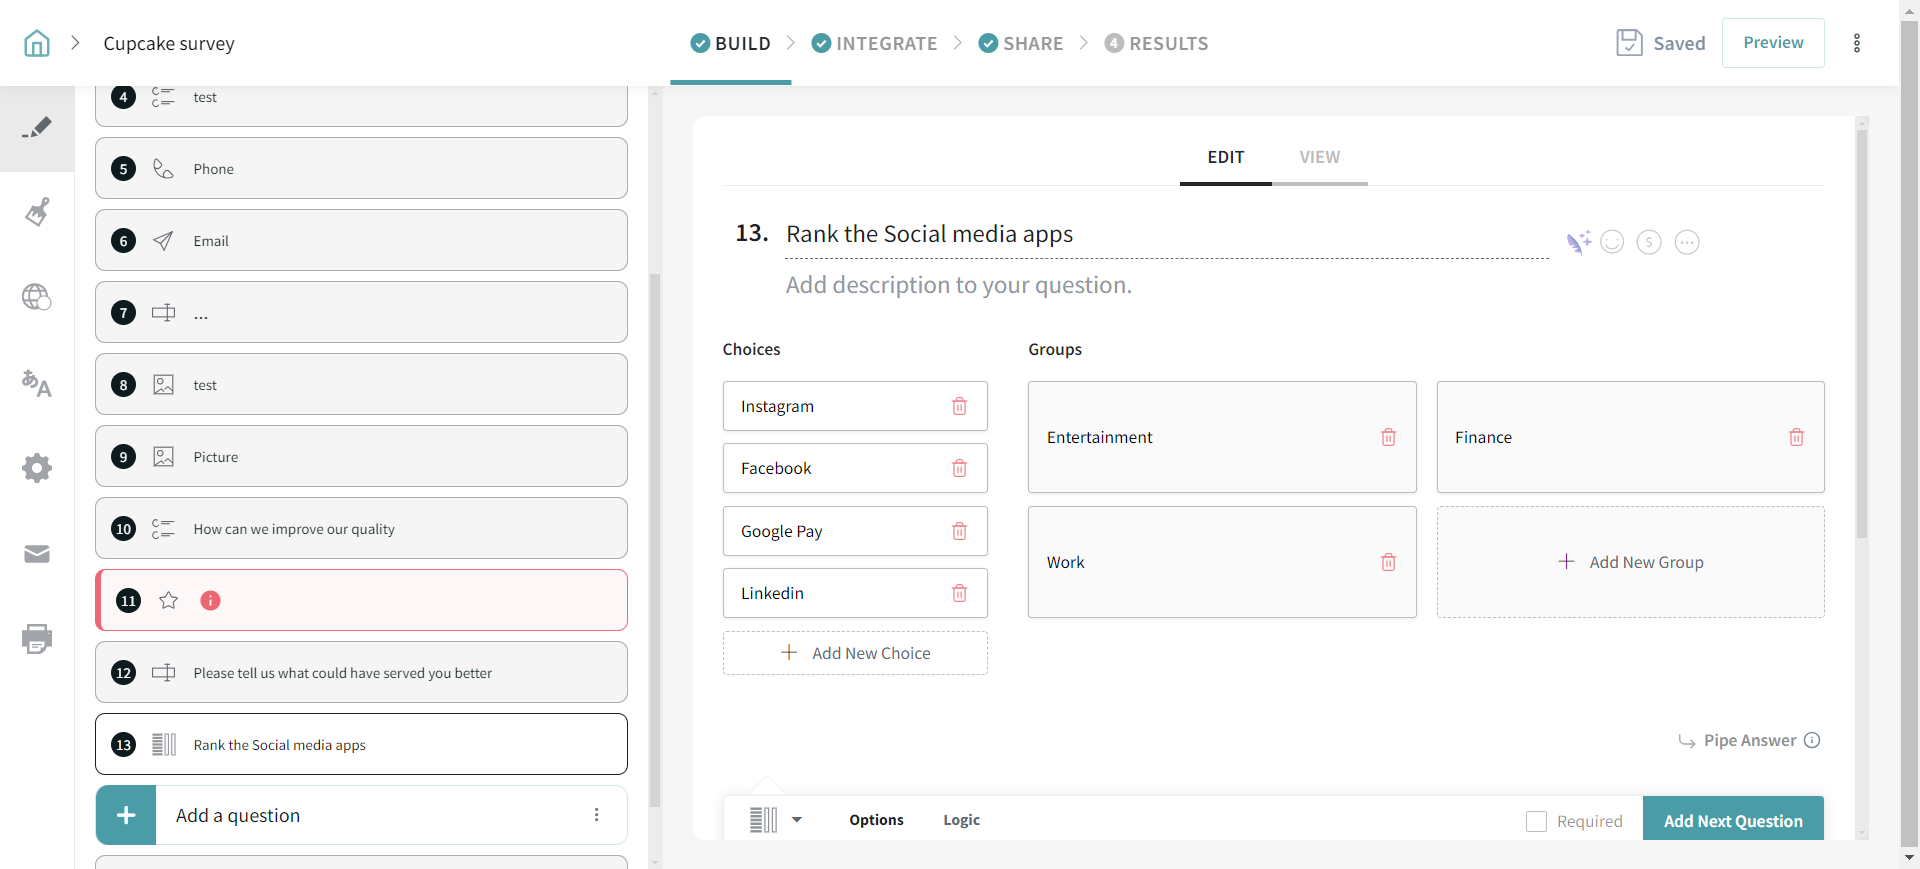Click the Preview button
This screenshot has width=1920, height=869.
(x=1772, y=43)
